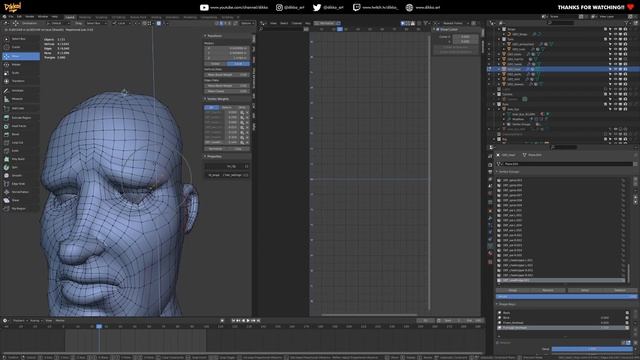Select the Select Box tool
Screen dimensions: 640x360
tap(20, 39)
